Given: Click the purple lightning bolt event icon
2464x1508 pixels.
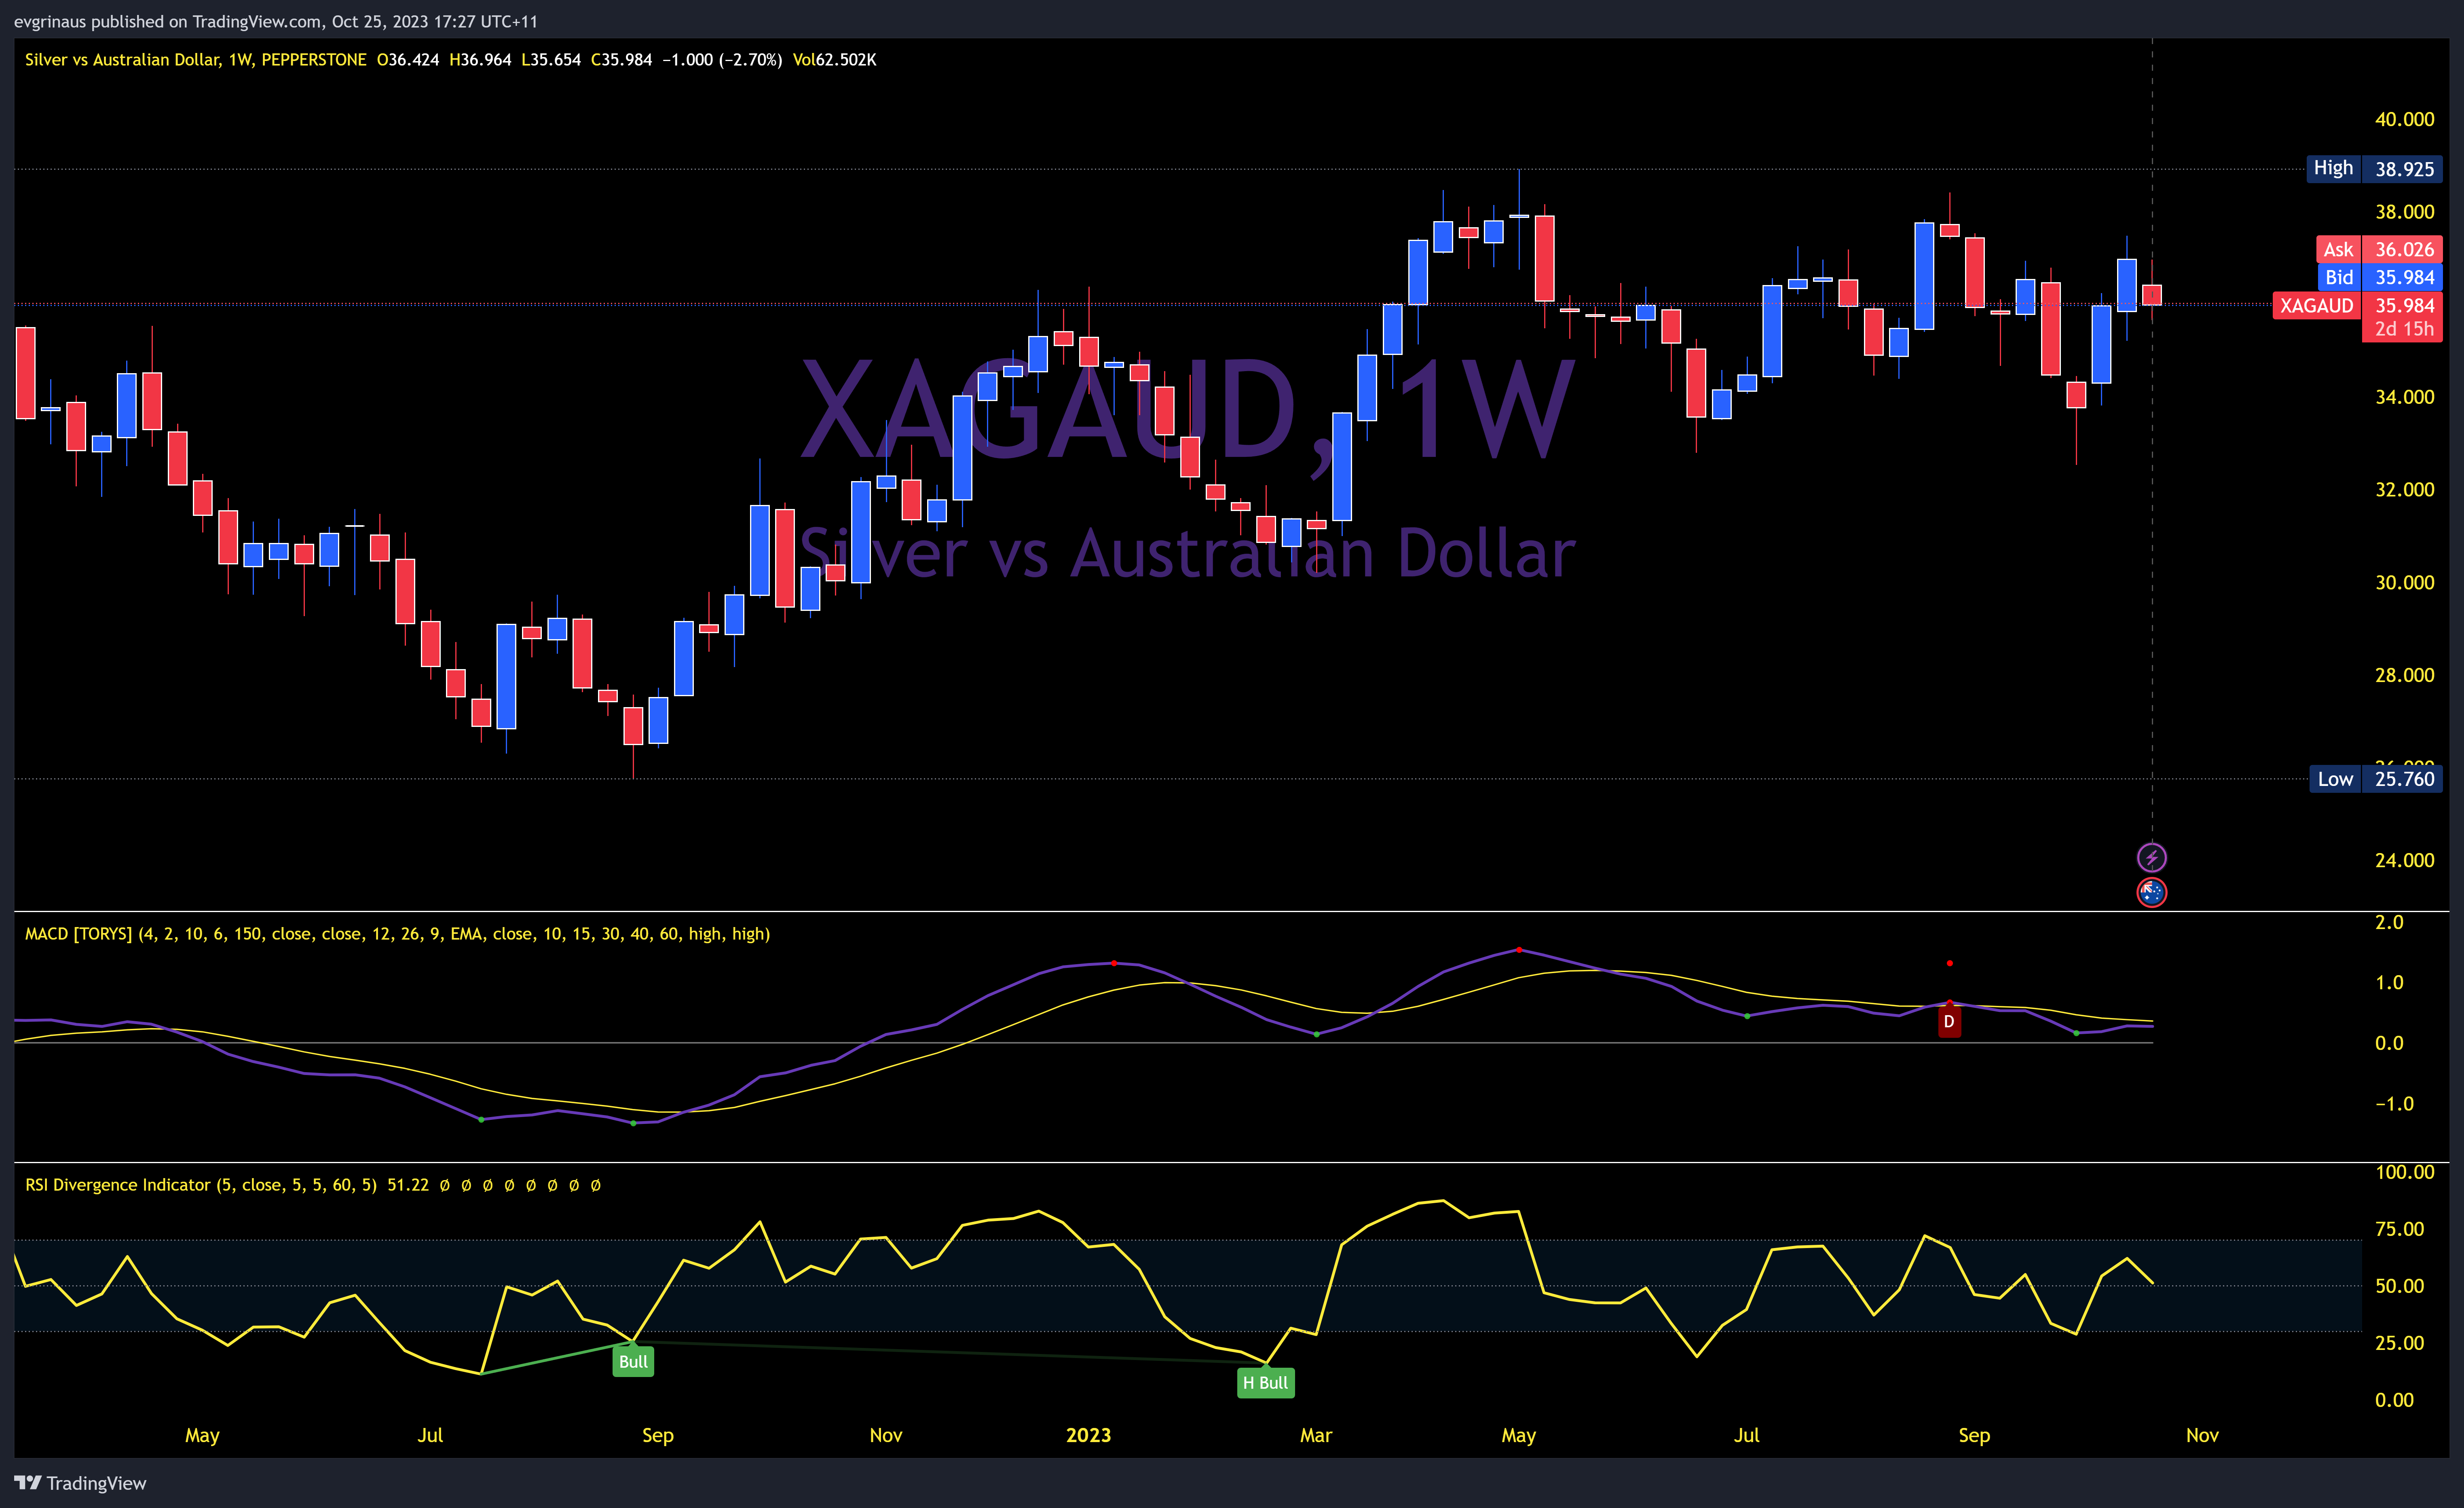Looking at the screenshot, I should [2151, 857].
